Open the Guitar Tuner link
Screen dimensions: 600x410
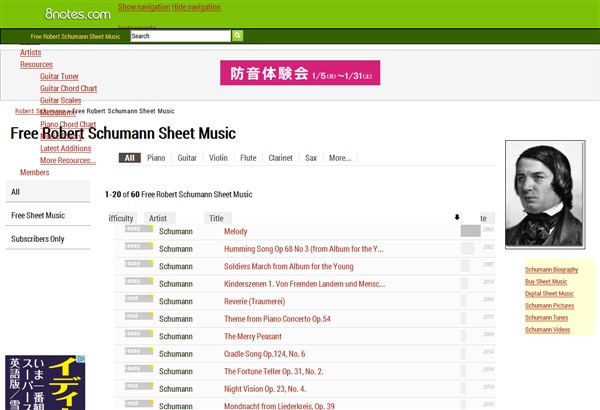59,76
